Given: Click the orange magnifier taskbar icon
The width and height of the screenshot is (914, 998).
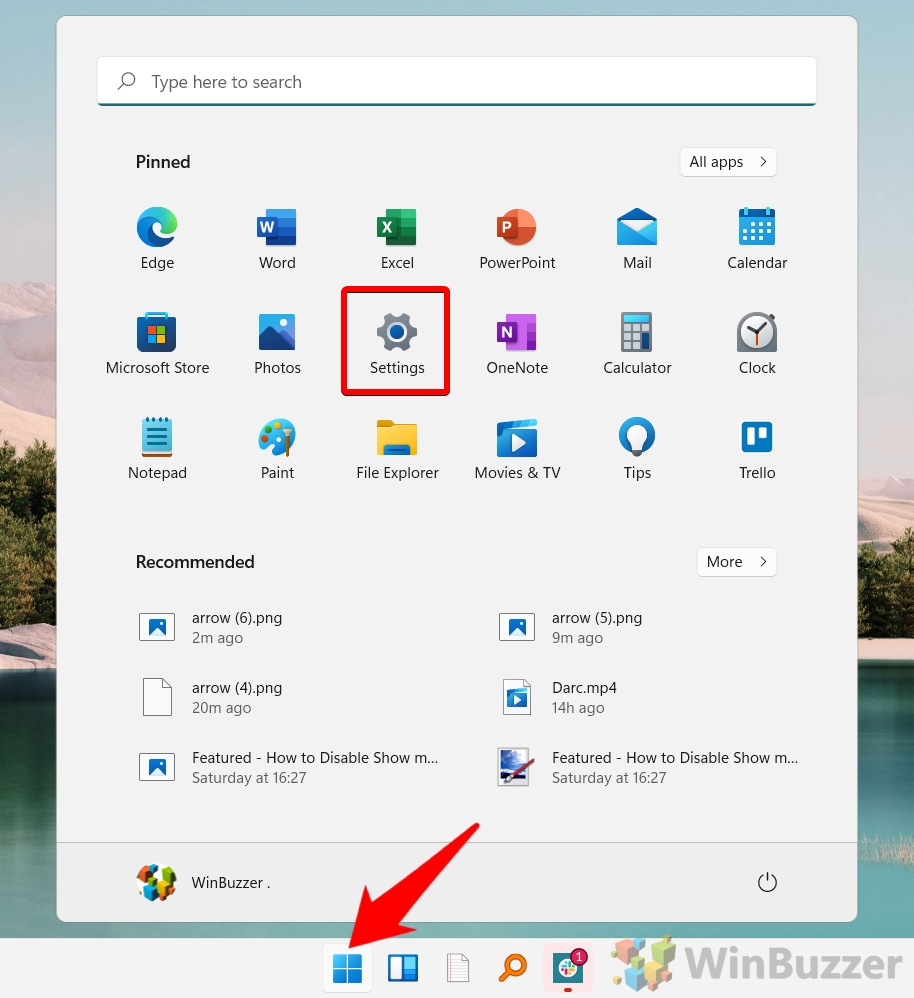Looking at the screenshot, I should pyautogui.click(x=513, y=967).
